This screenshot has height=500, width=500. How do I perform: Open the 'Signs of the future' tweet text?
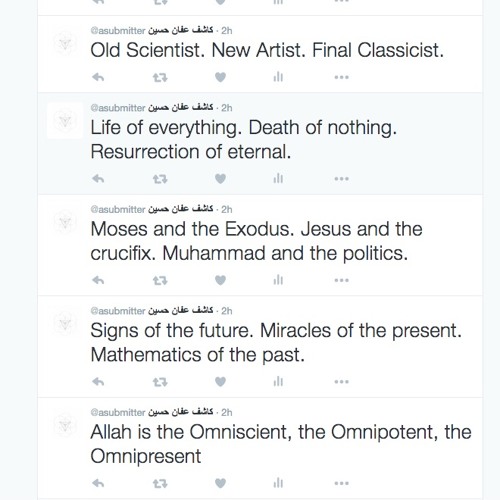click(276, 343)
